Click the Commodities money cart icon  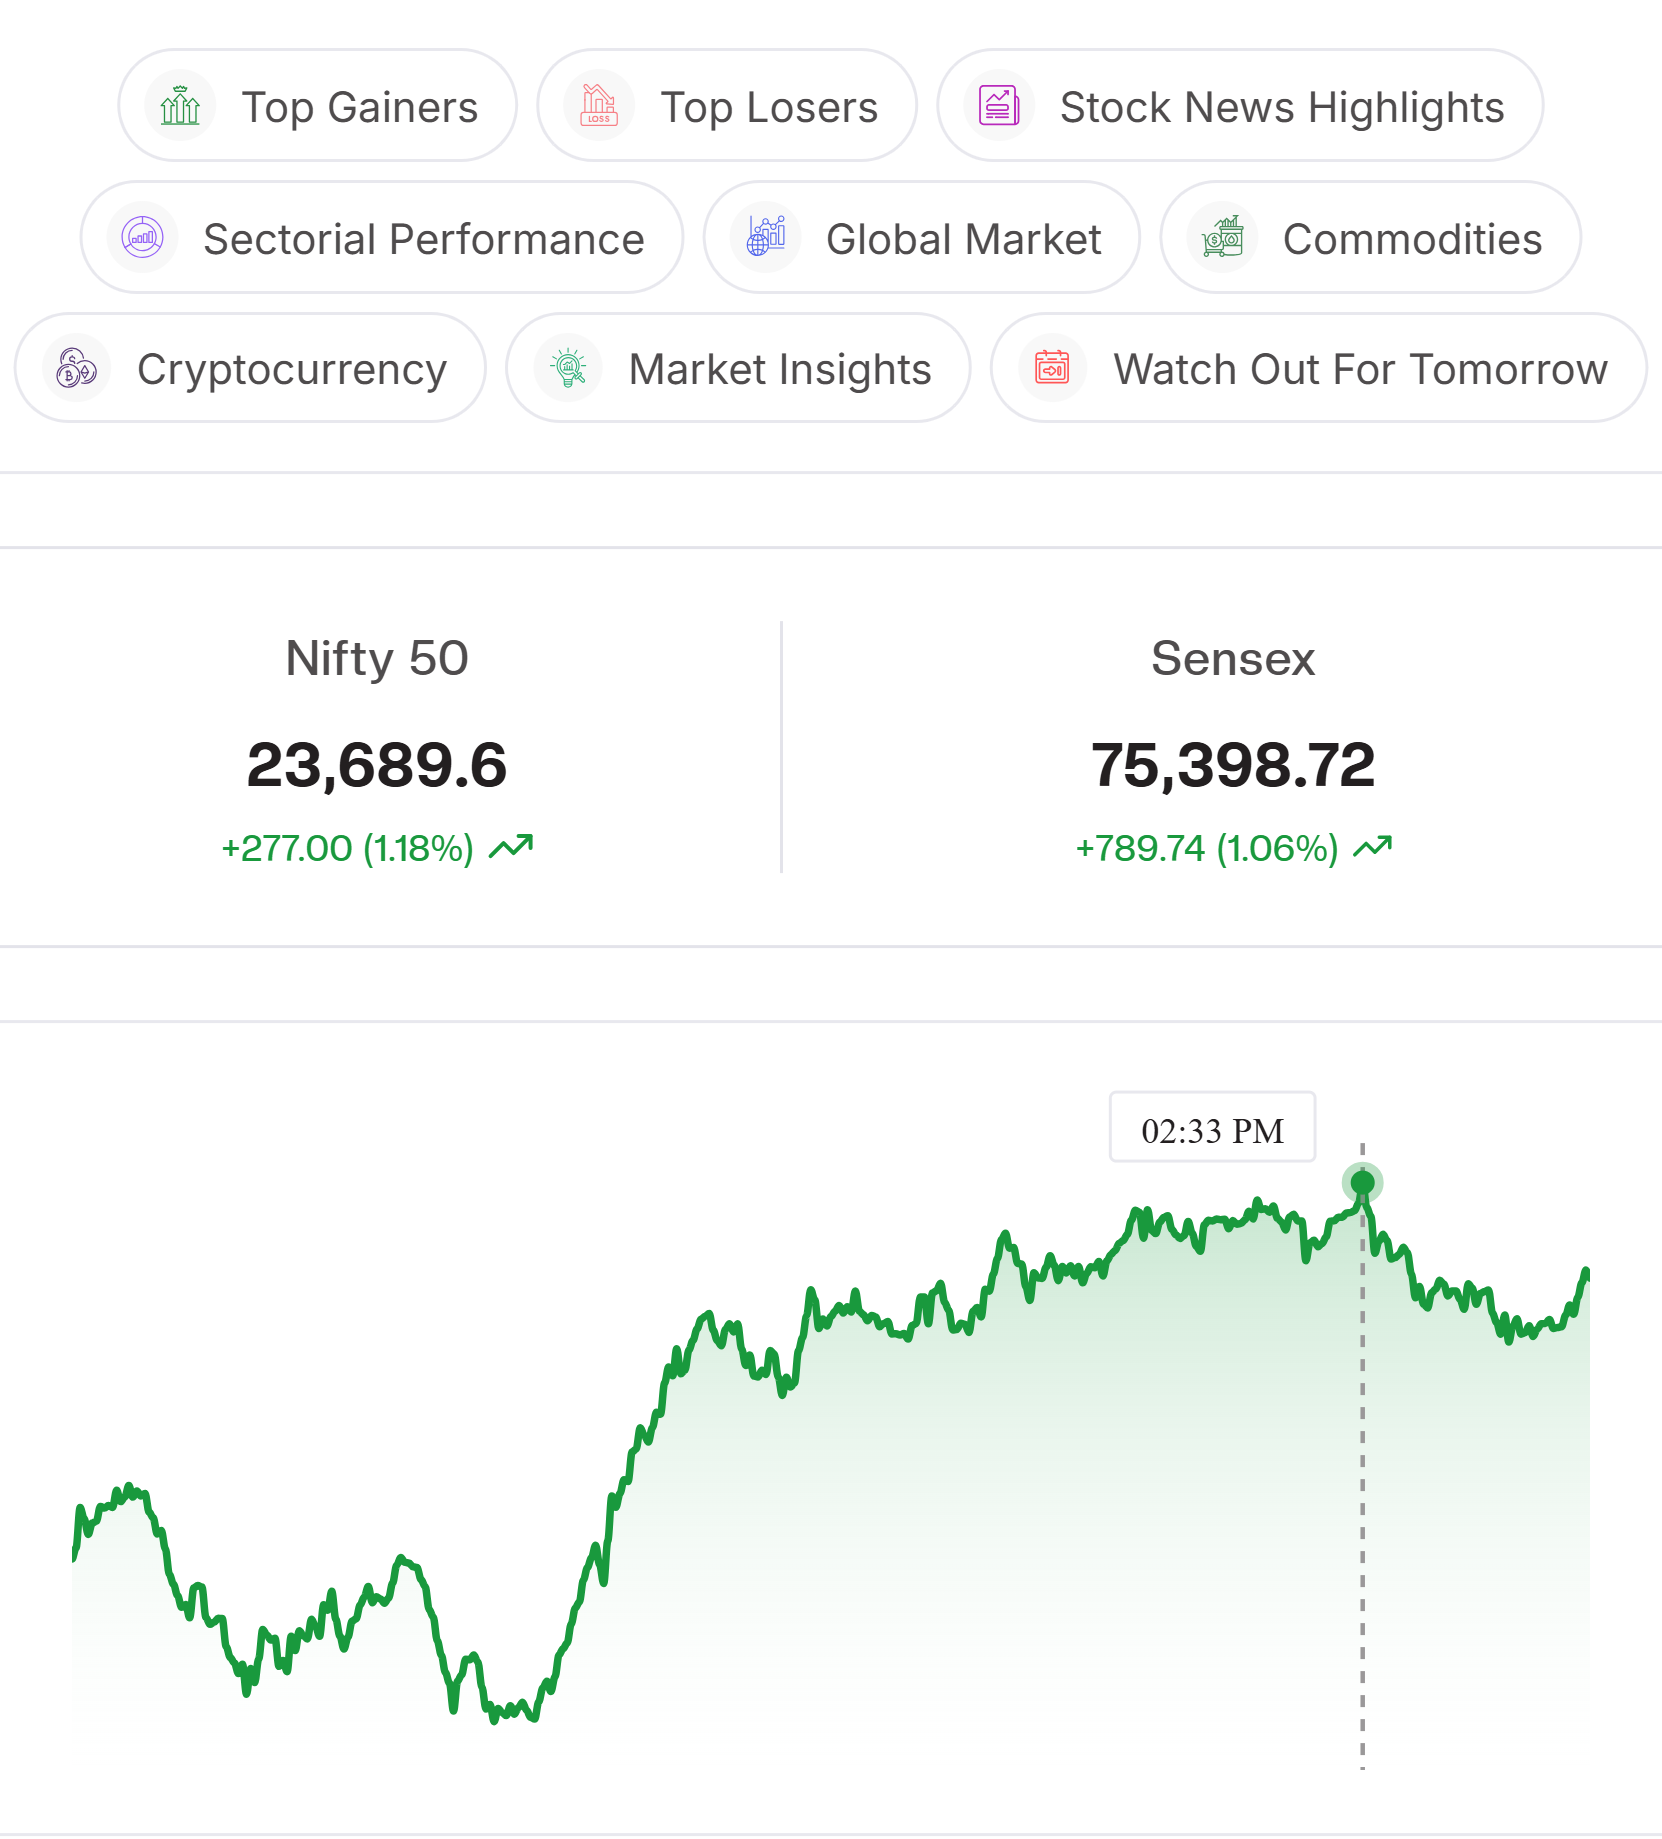coord(1222,238)
